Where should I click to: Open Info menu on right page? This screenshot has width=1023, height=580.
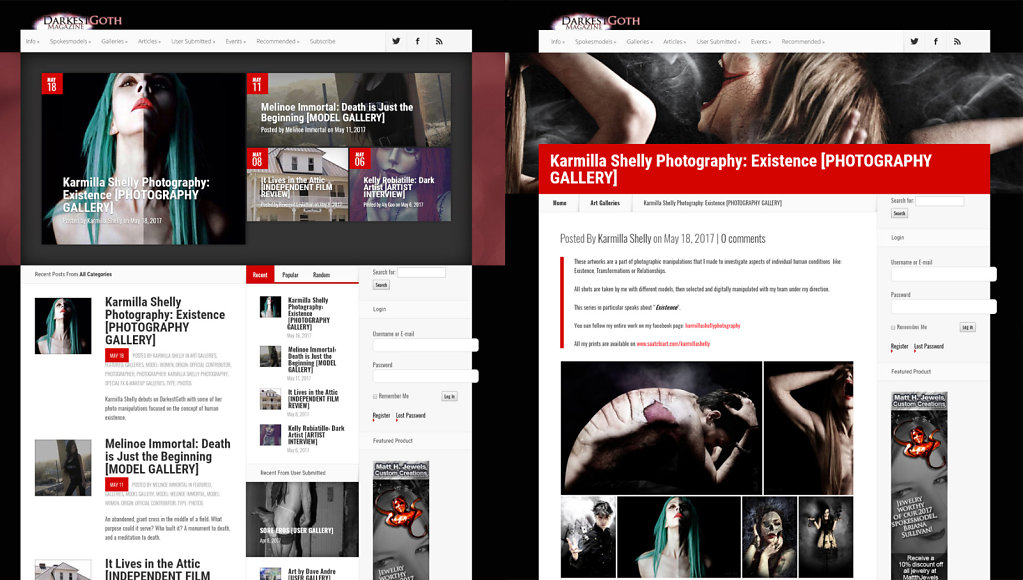pos(558,41)
